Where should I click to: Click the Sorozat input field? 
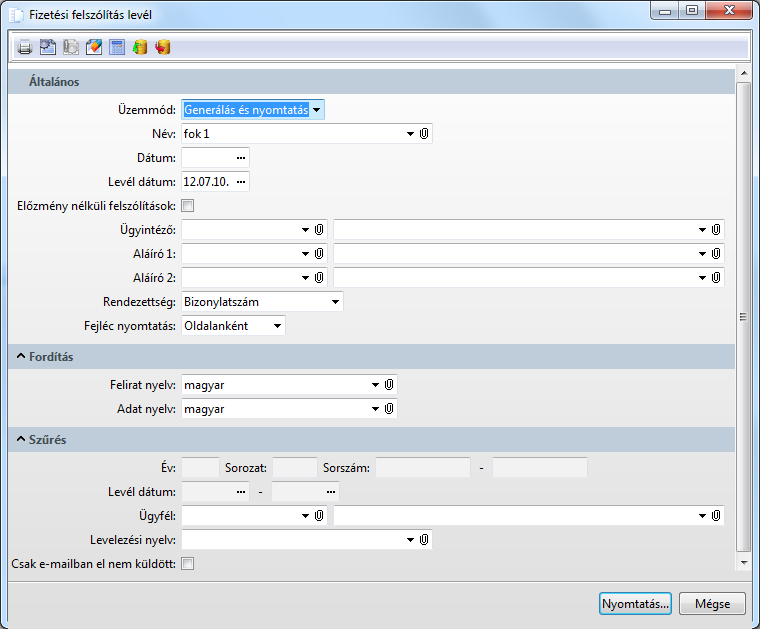click(295, 468)
